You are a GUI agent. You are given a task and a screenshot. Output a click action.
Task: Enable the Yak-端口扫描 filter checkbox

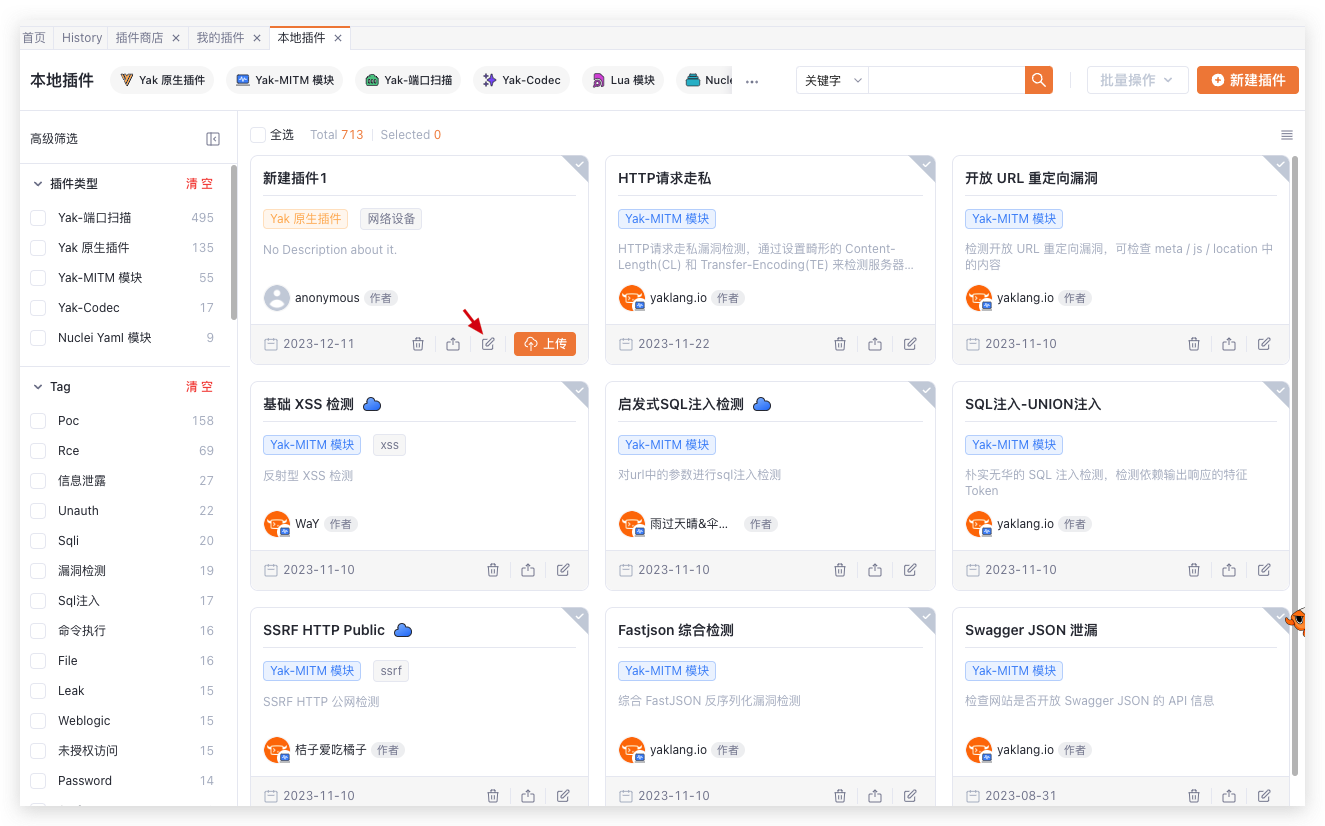coord(38,218)
